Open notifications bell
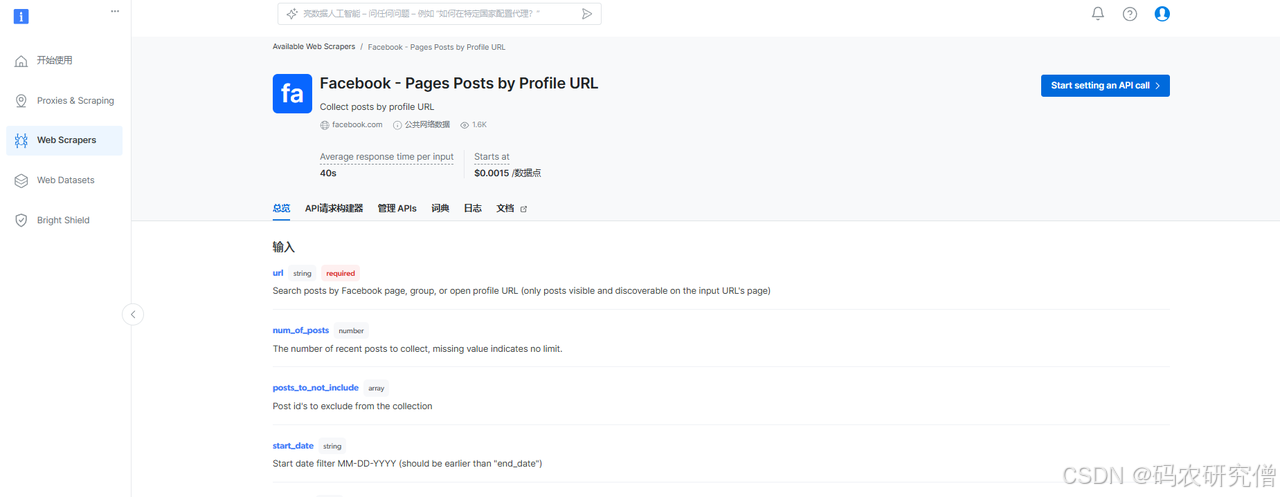The width and height of the screenshot is (1280, 497). 1098,14
